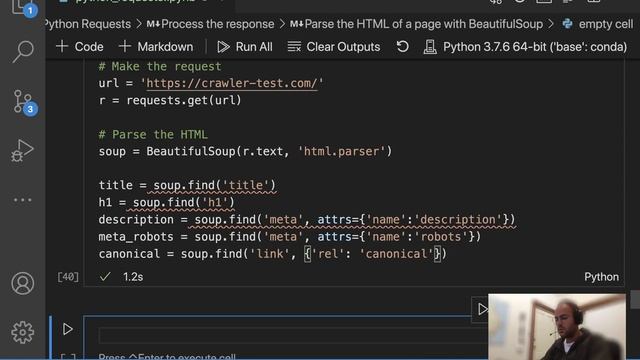640x360 pixels.
Task: Clear Outputs of all cells
Action: tap(333, 47)
